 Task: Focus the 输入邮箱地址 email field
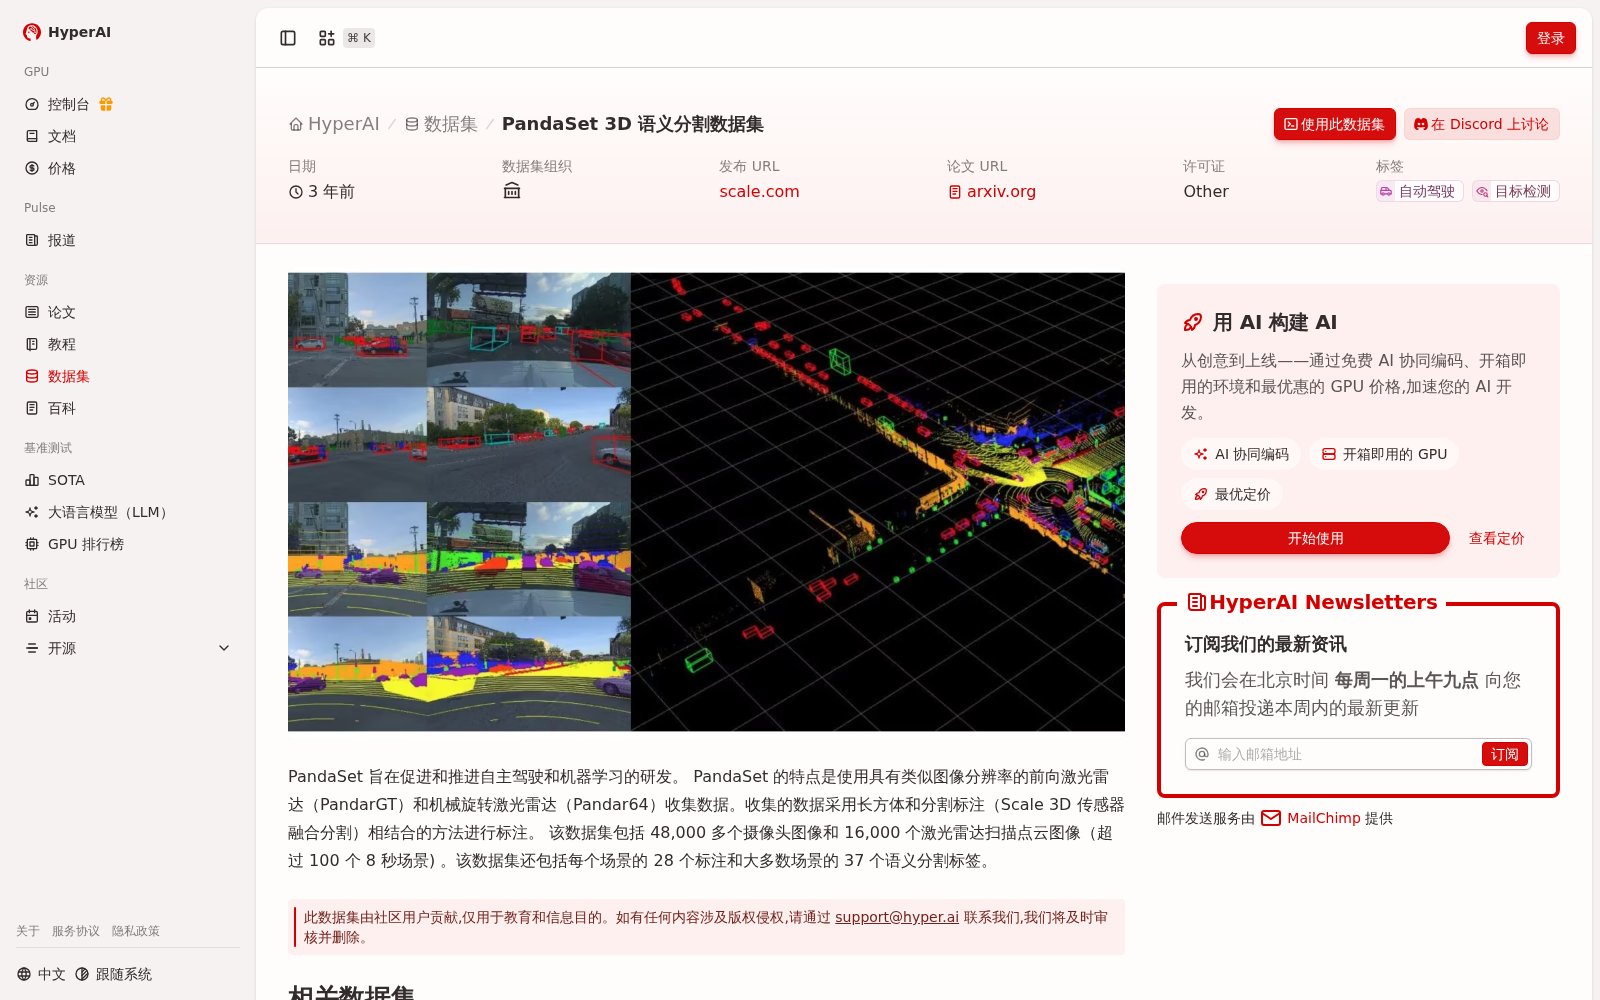pyautogui.click(x=1345, y=754)
